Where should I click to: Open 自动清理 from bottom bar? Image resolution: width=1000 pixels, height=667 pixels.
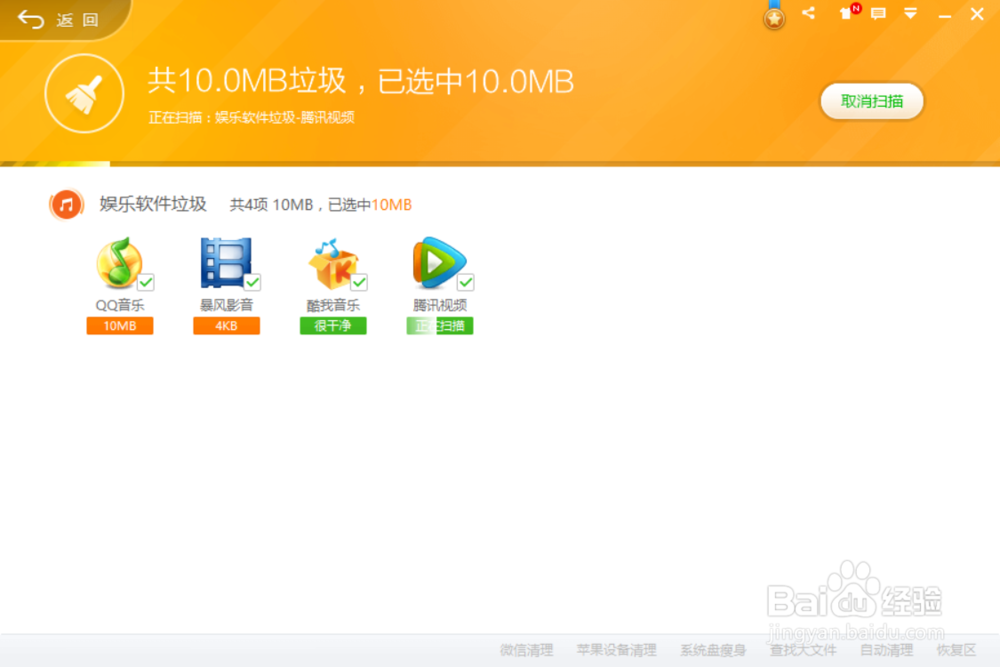886,650
